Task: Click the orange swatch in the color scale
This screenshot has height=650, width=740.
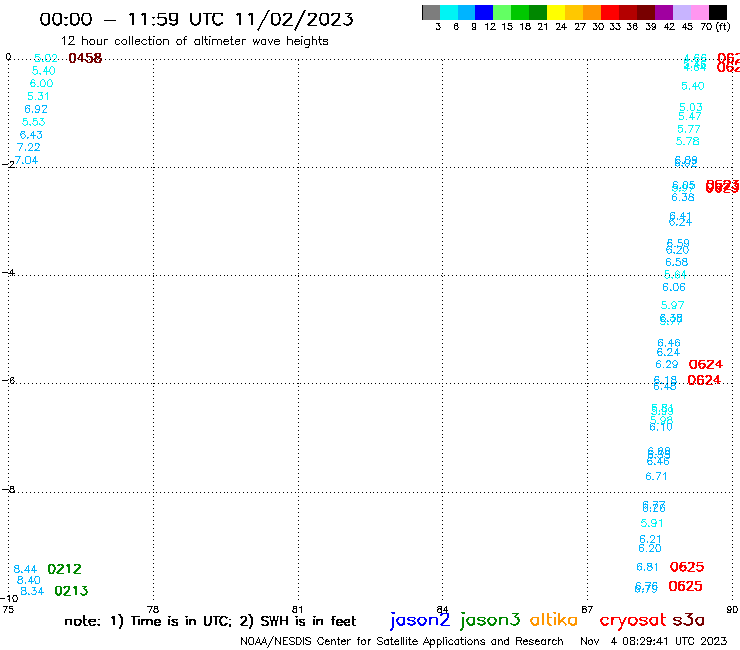Action: tap(592, 13)
